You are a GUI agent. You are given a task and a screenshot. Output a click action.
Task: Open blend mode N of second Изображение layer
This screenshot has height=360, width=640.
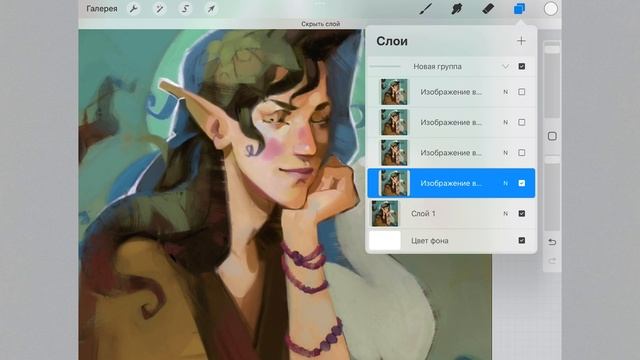pyautogui.click(x=505, y=122)
